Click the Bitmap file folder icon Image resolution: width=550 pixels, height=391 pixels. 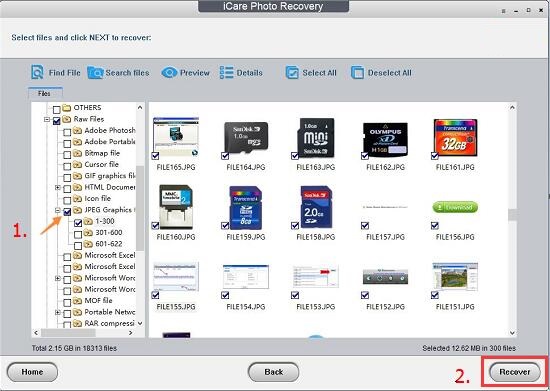pos(77,153)
